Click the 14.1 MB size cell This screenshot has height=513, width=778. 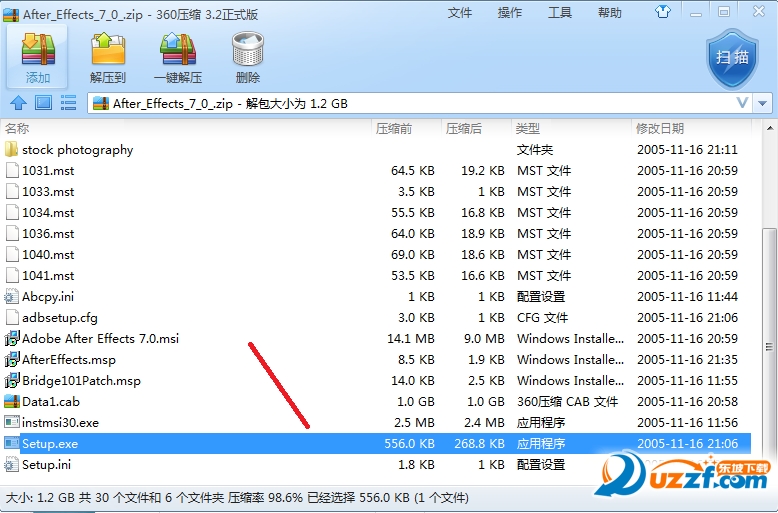[x=410, y=338]
